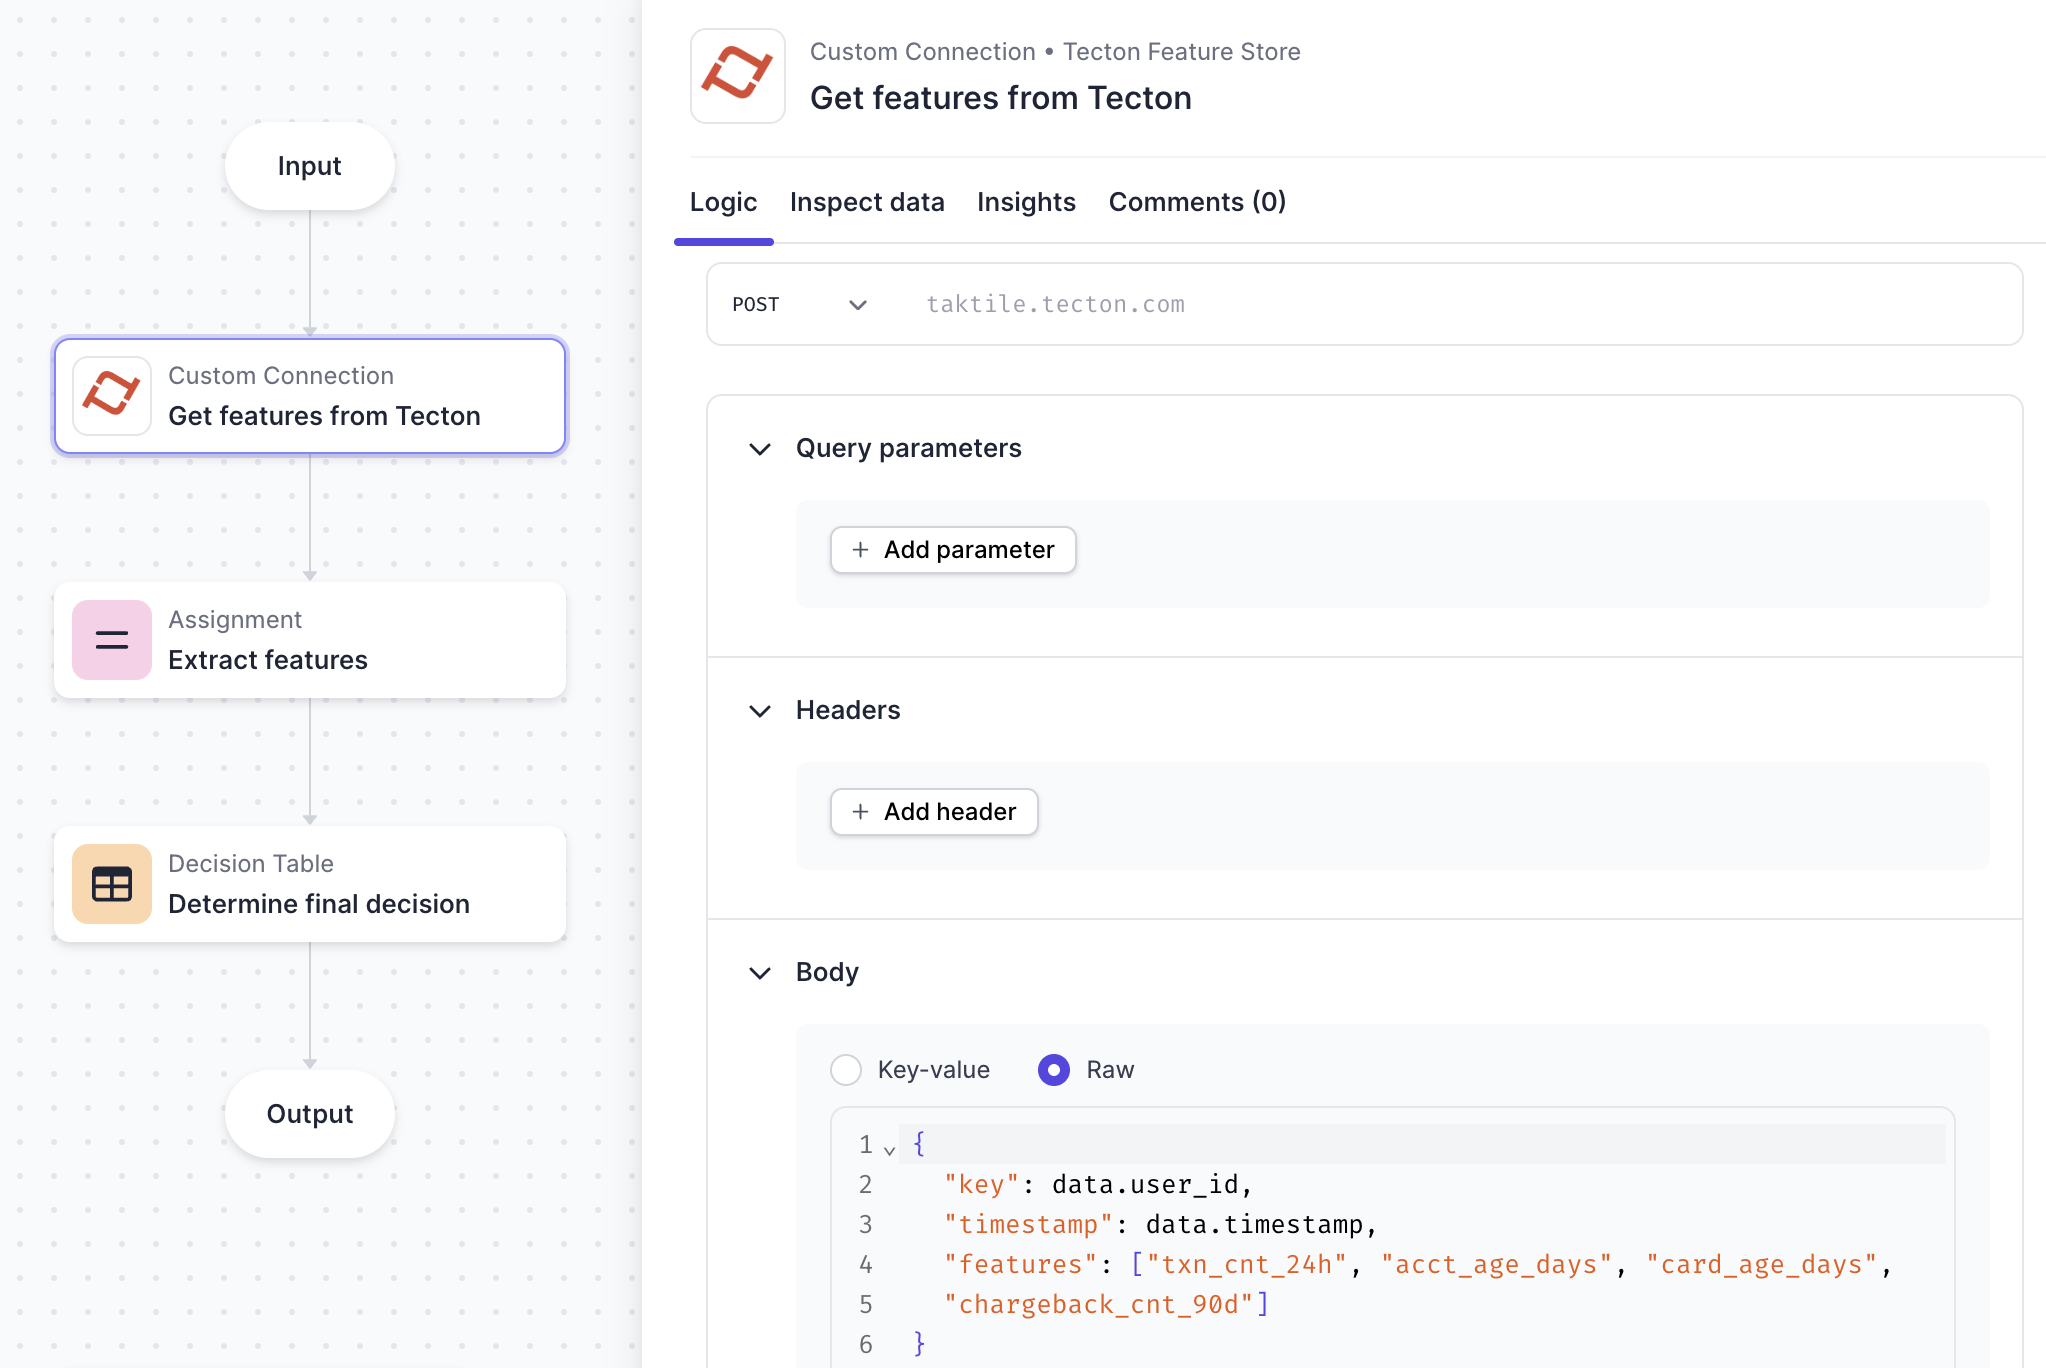Collapse the code block with the line 1 fold arrow
The height and width of the screenshot is (1368, 2046).
tap(889, 1149)
